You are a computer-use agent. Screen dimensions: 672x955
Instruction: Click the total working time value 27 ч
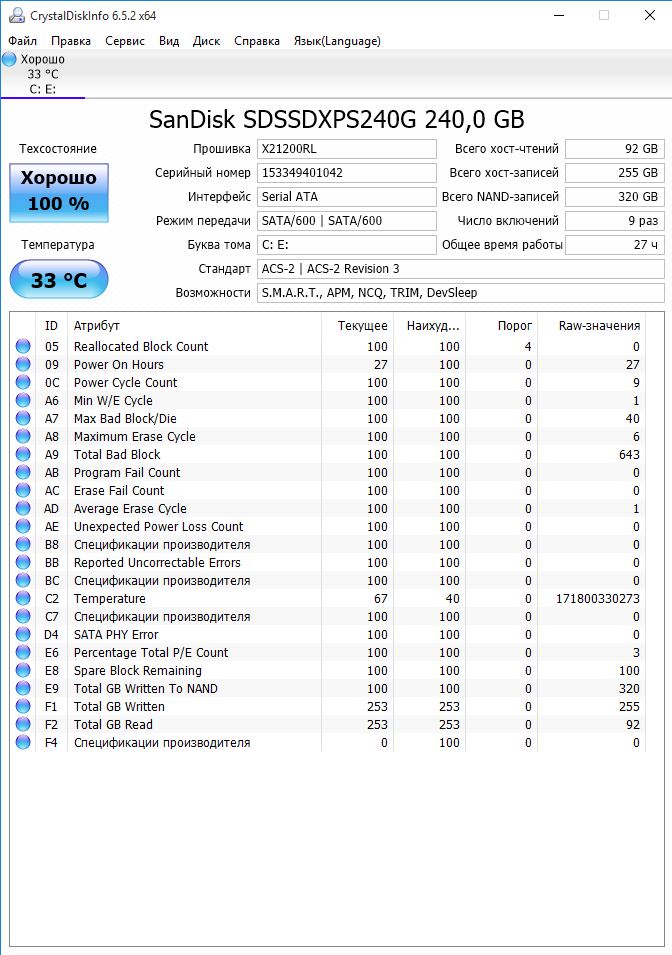pyautogui.click(x=615, y=245)
